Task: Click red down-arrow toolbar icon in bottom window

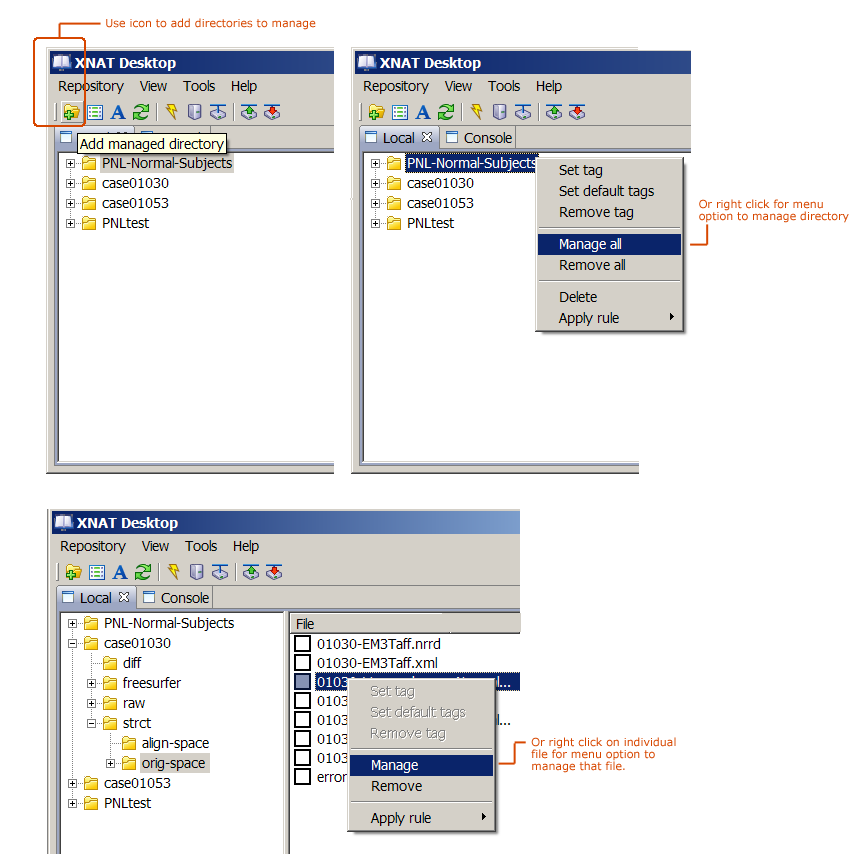Action: click(x=274, y=572)
